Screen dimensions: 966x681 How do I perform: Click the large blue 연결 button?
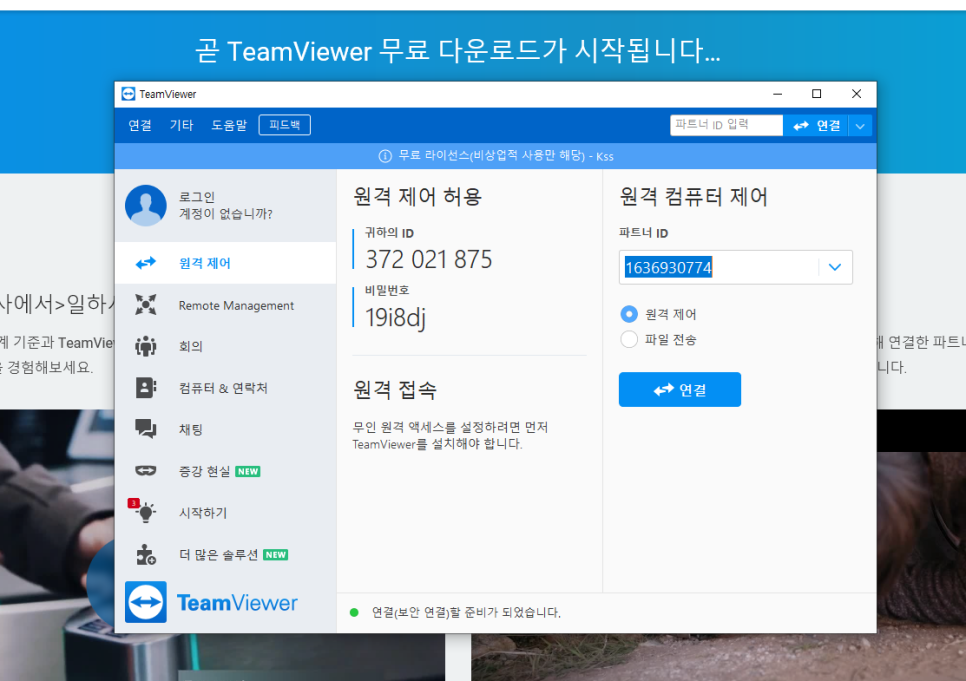click(680, 389)
